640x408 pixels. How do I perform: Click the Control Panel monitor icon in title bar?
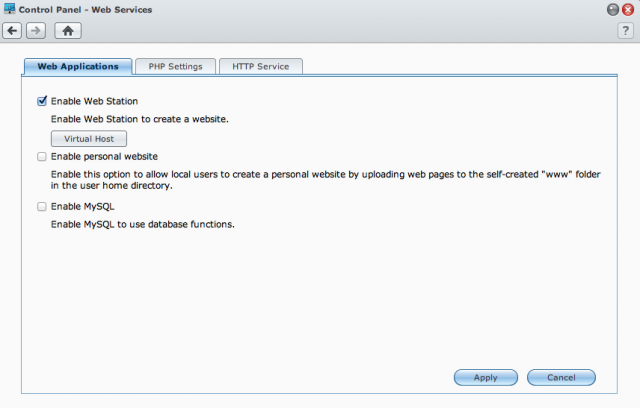9,9
